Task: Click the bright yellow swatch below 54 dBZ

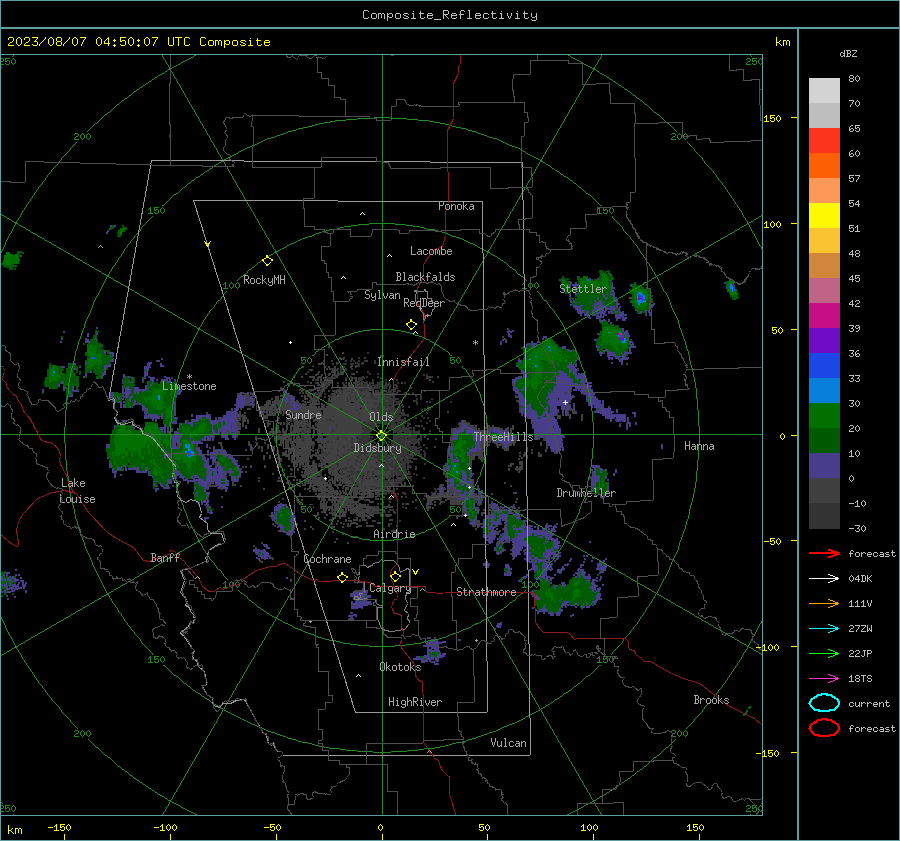Action: click(x=824, y=216)
